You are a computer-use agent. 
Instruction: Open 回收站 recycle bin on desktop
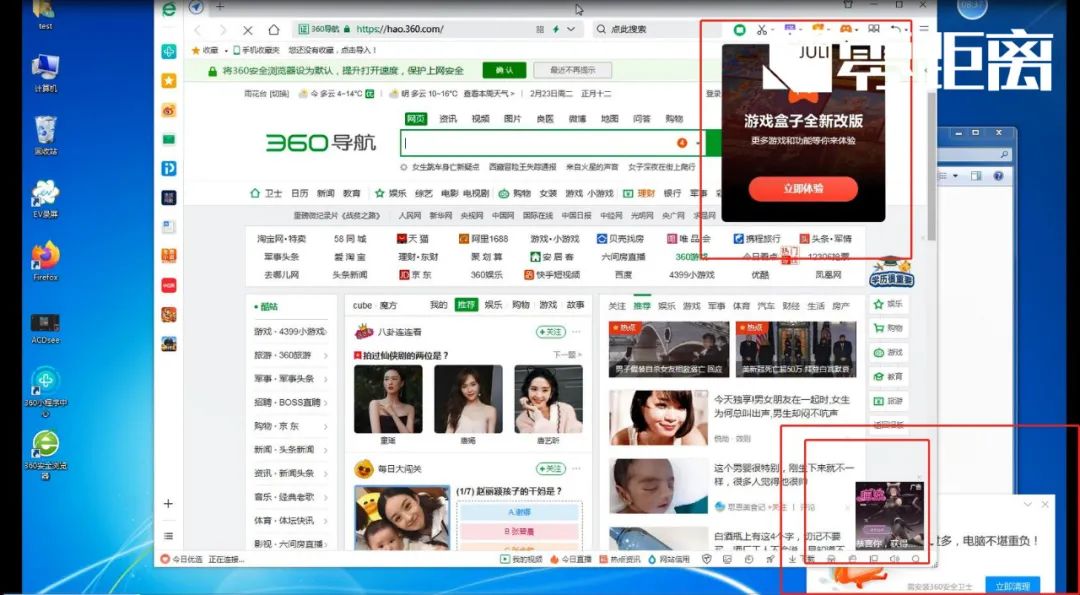point(45,135)
